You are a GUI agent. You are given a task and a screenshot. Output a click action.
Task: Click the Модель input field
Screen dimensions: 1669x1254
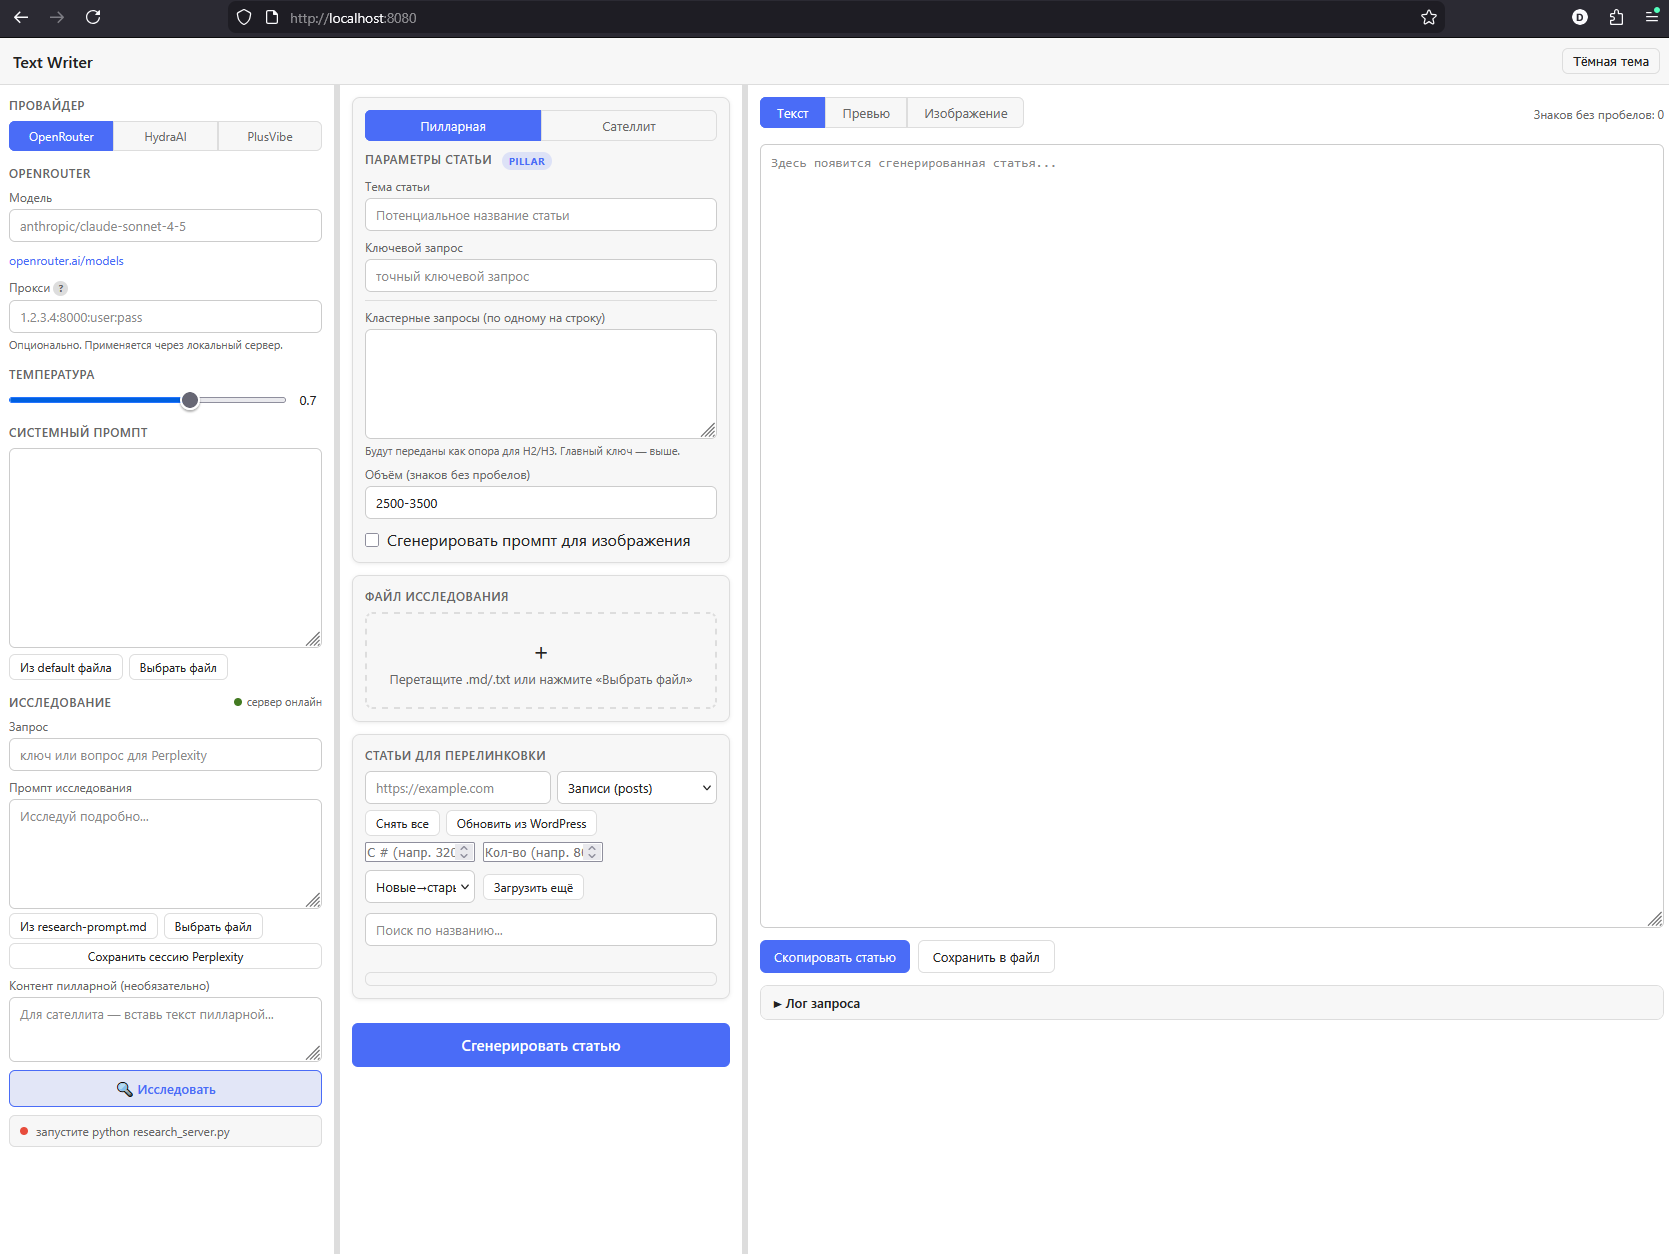tap(165, 226)
